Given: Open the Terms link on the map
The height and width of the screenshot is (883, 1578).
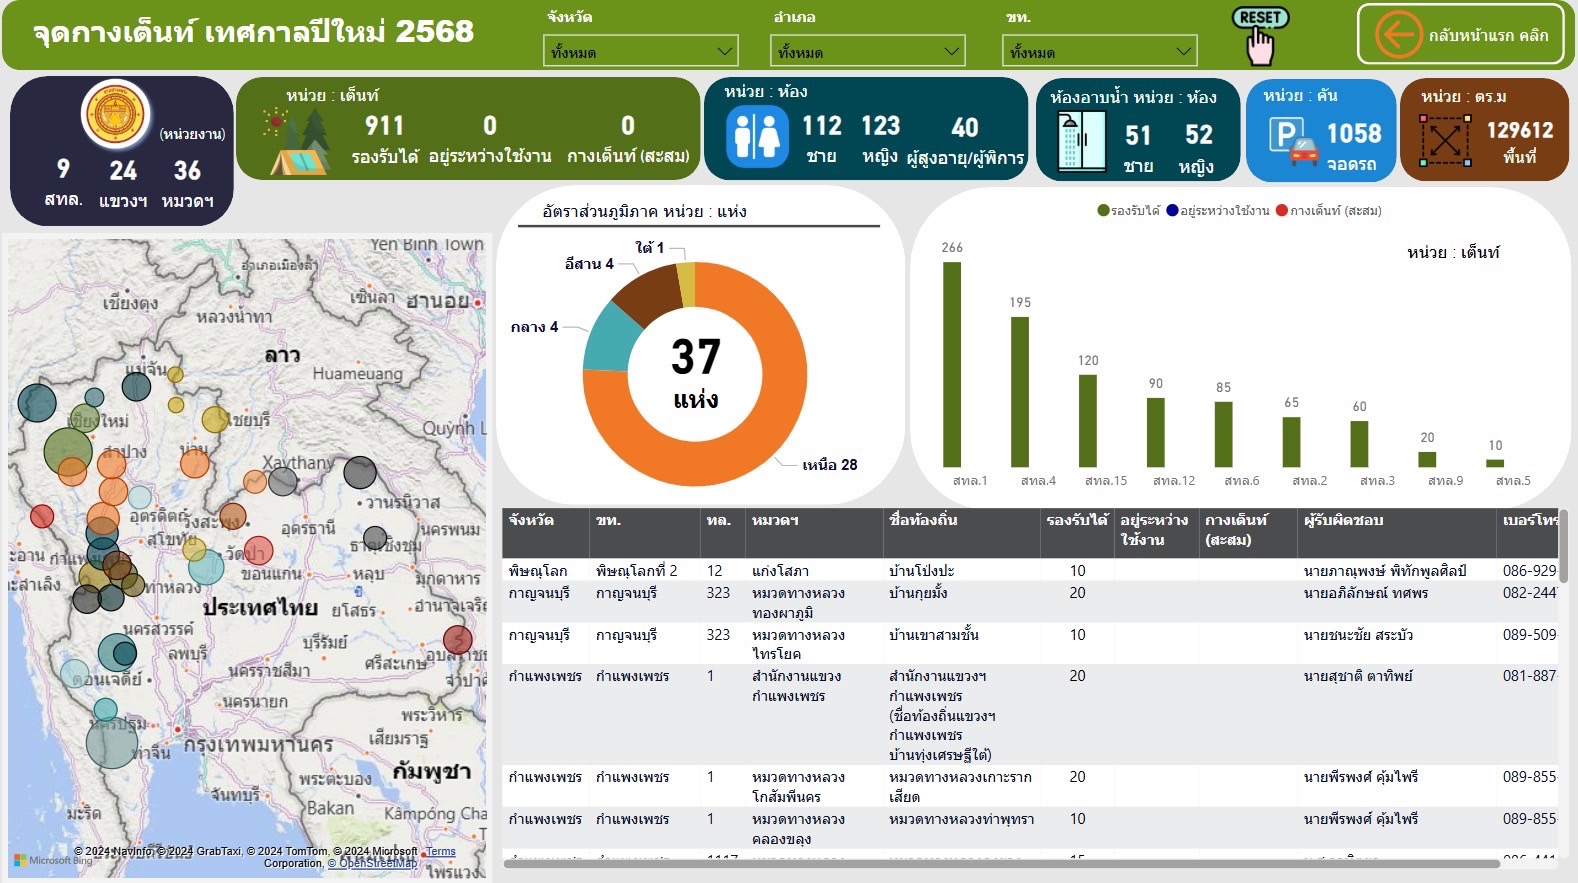Looking at the screenshot, I should [440, 852].
